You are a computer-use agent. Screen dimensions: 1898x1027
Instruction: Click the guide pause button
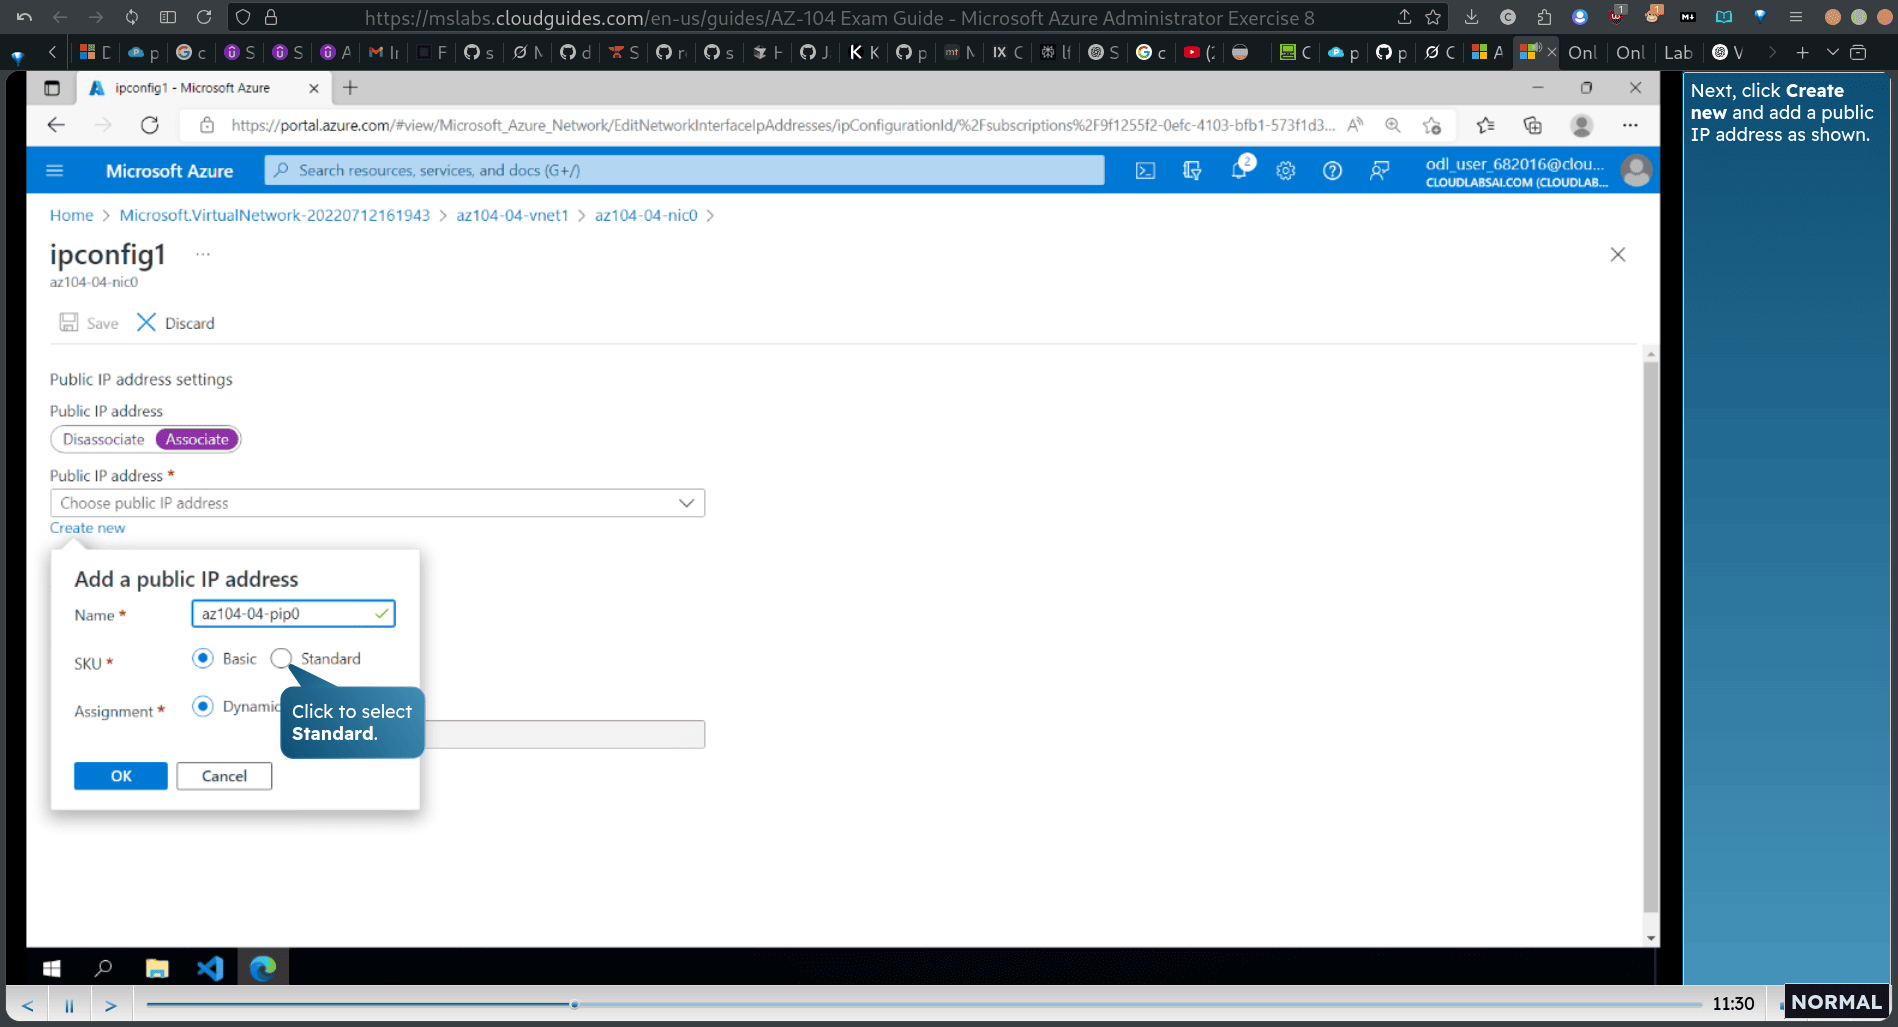69,1005
